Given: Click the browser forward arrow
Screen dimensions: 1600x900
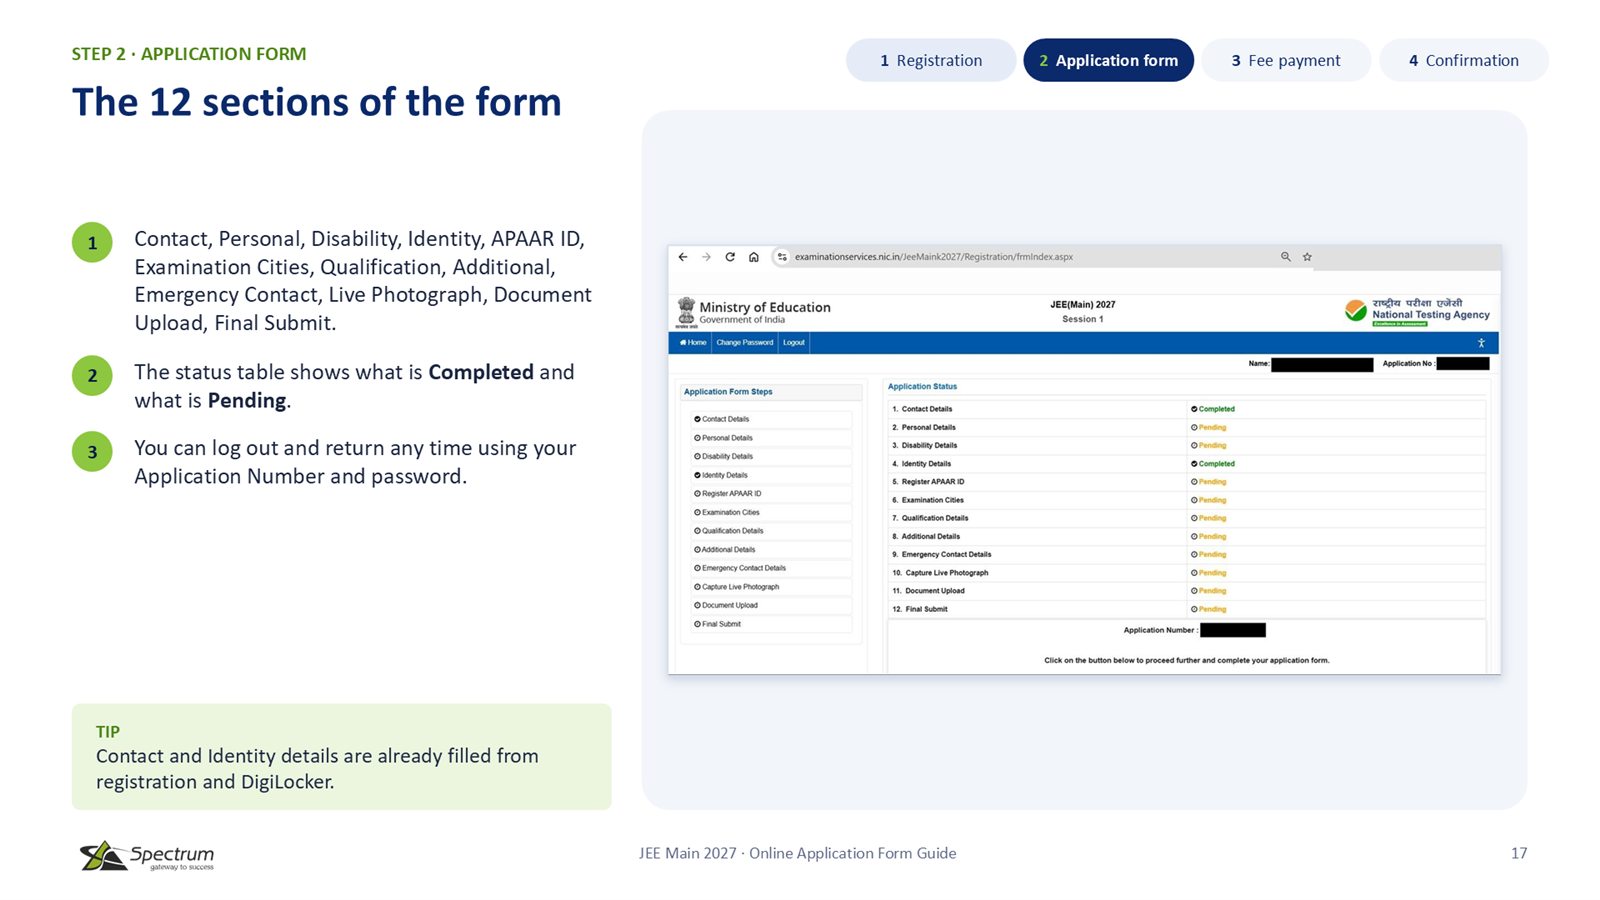Looking at the screenshot, I should [707, 257].
